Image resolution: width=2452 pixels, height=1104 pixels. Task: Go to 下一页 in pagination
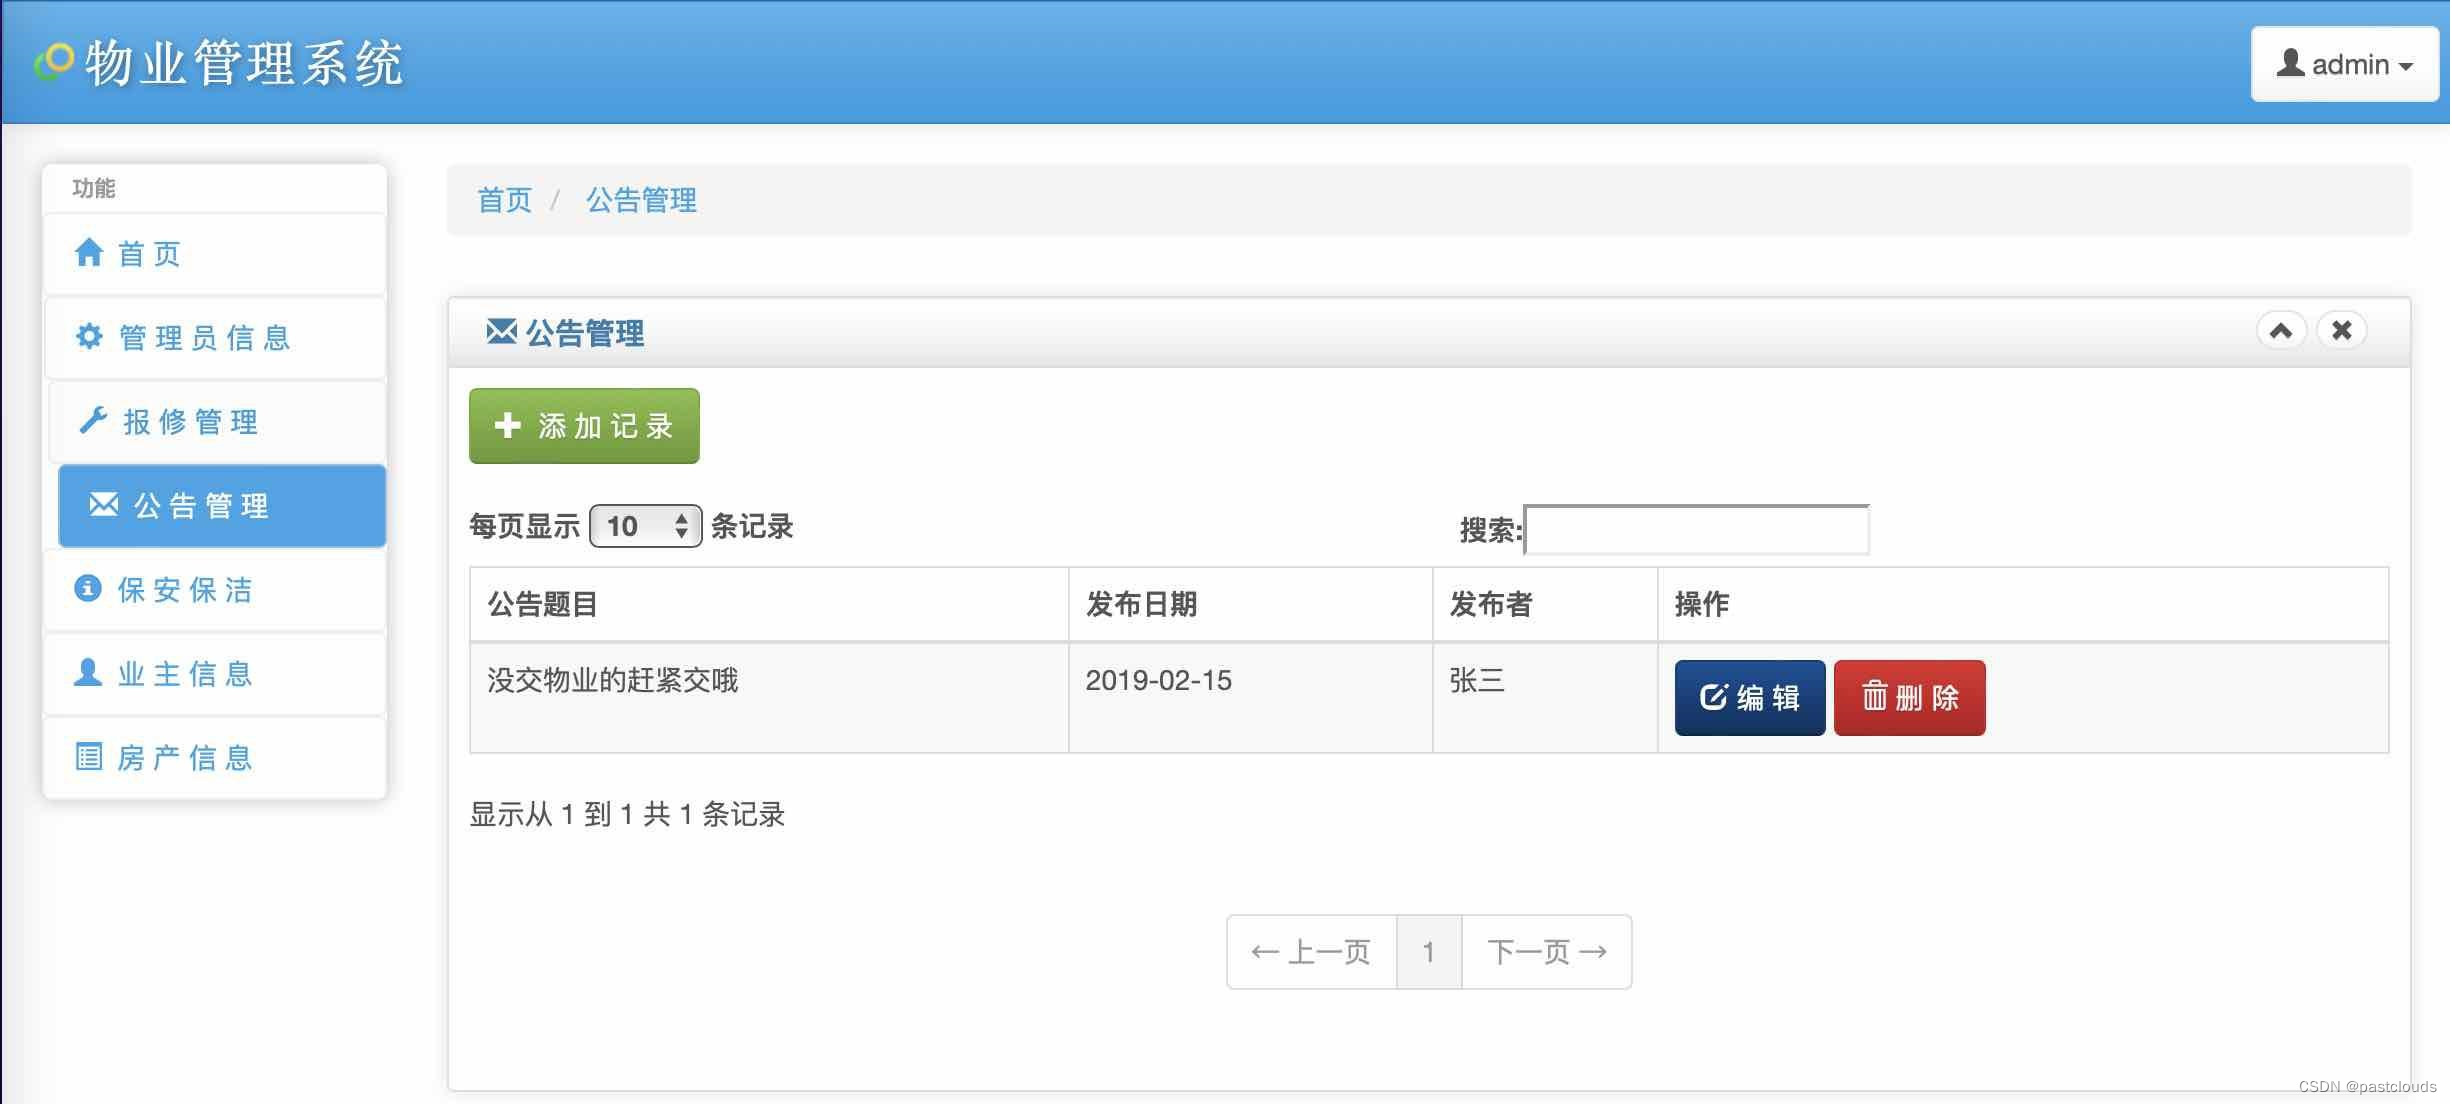coord(1546,952)
